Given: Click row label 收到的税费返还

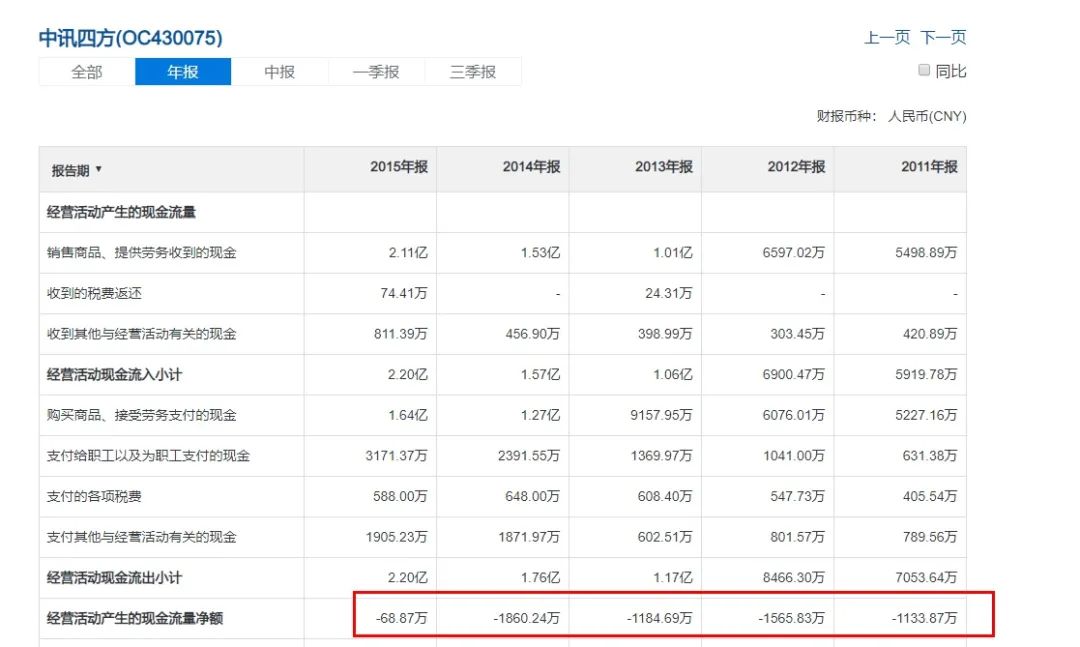Looking at the screenshot, I should [94, 294].
